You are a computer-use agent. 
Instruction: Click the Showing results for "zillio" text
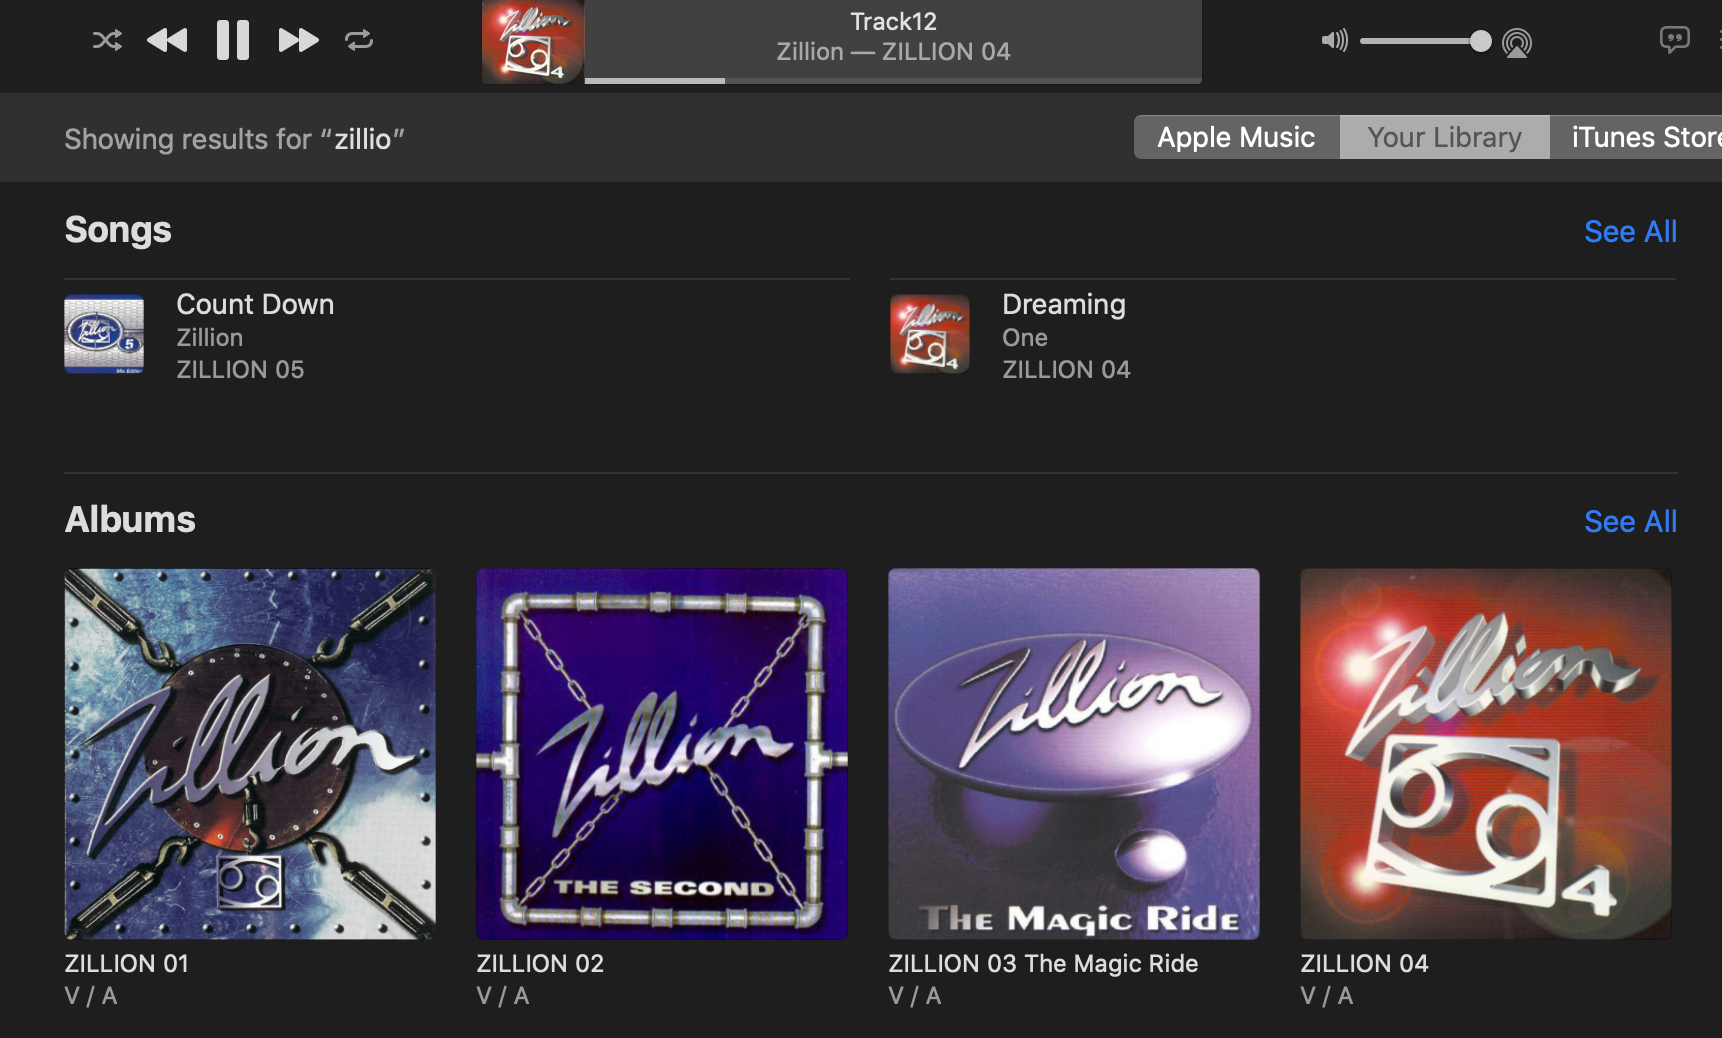click(x=234, y=139)
